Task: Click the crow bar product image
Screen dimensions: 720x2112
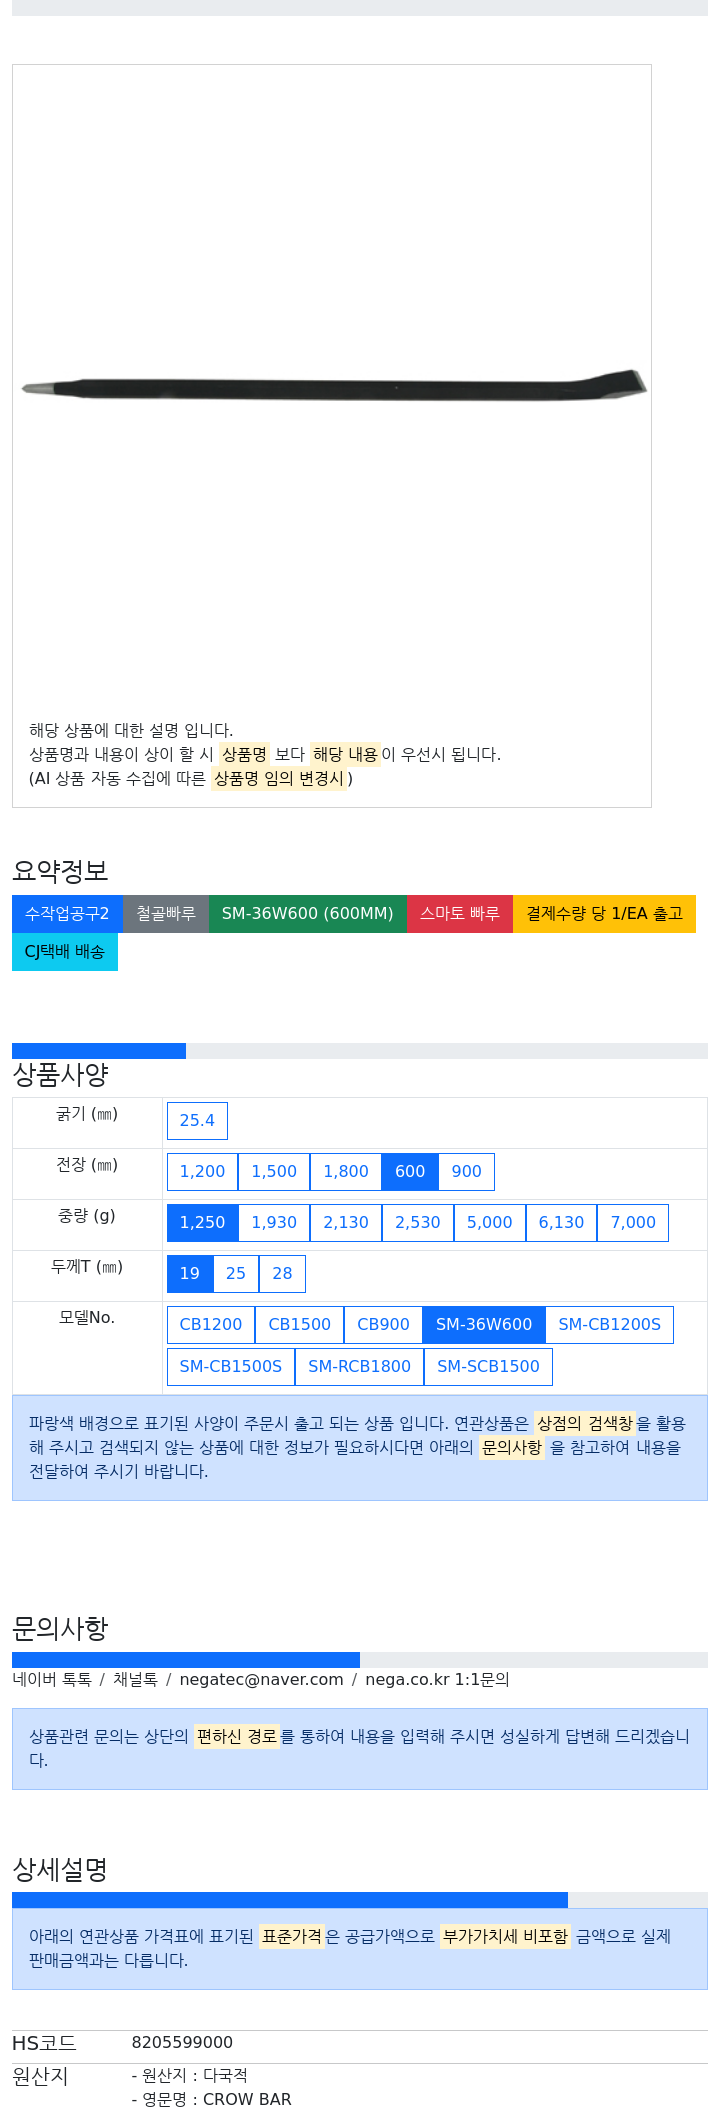Action: click(x=335, y=385)
